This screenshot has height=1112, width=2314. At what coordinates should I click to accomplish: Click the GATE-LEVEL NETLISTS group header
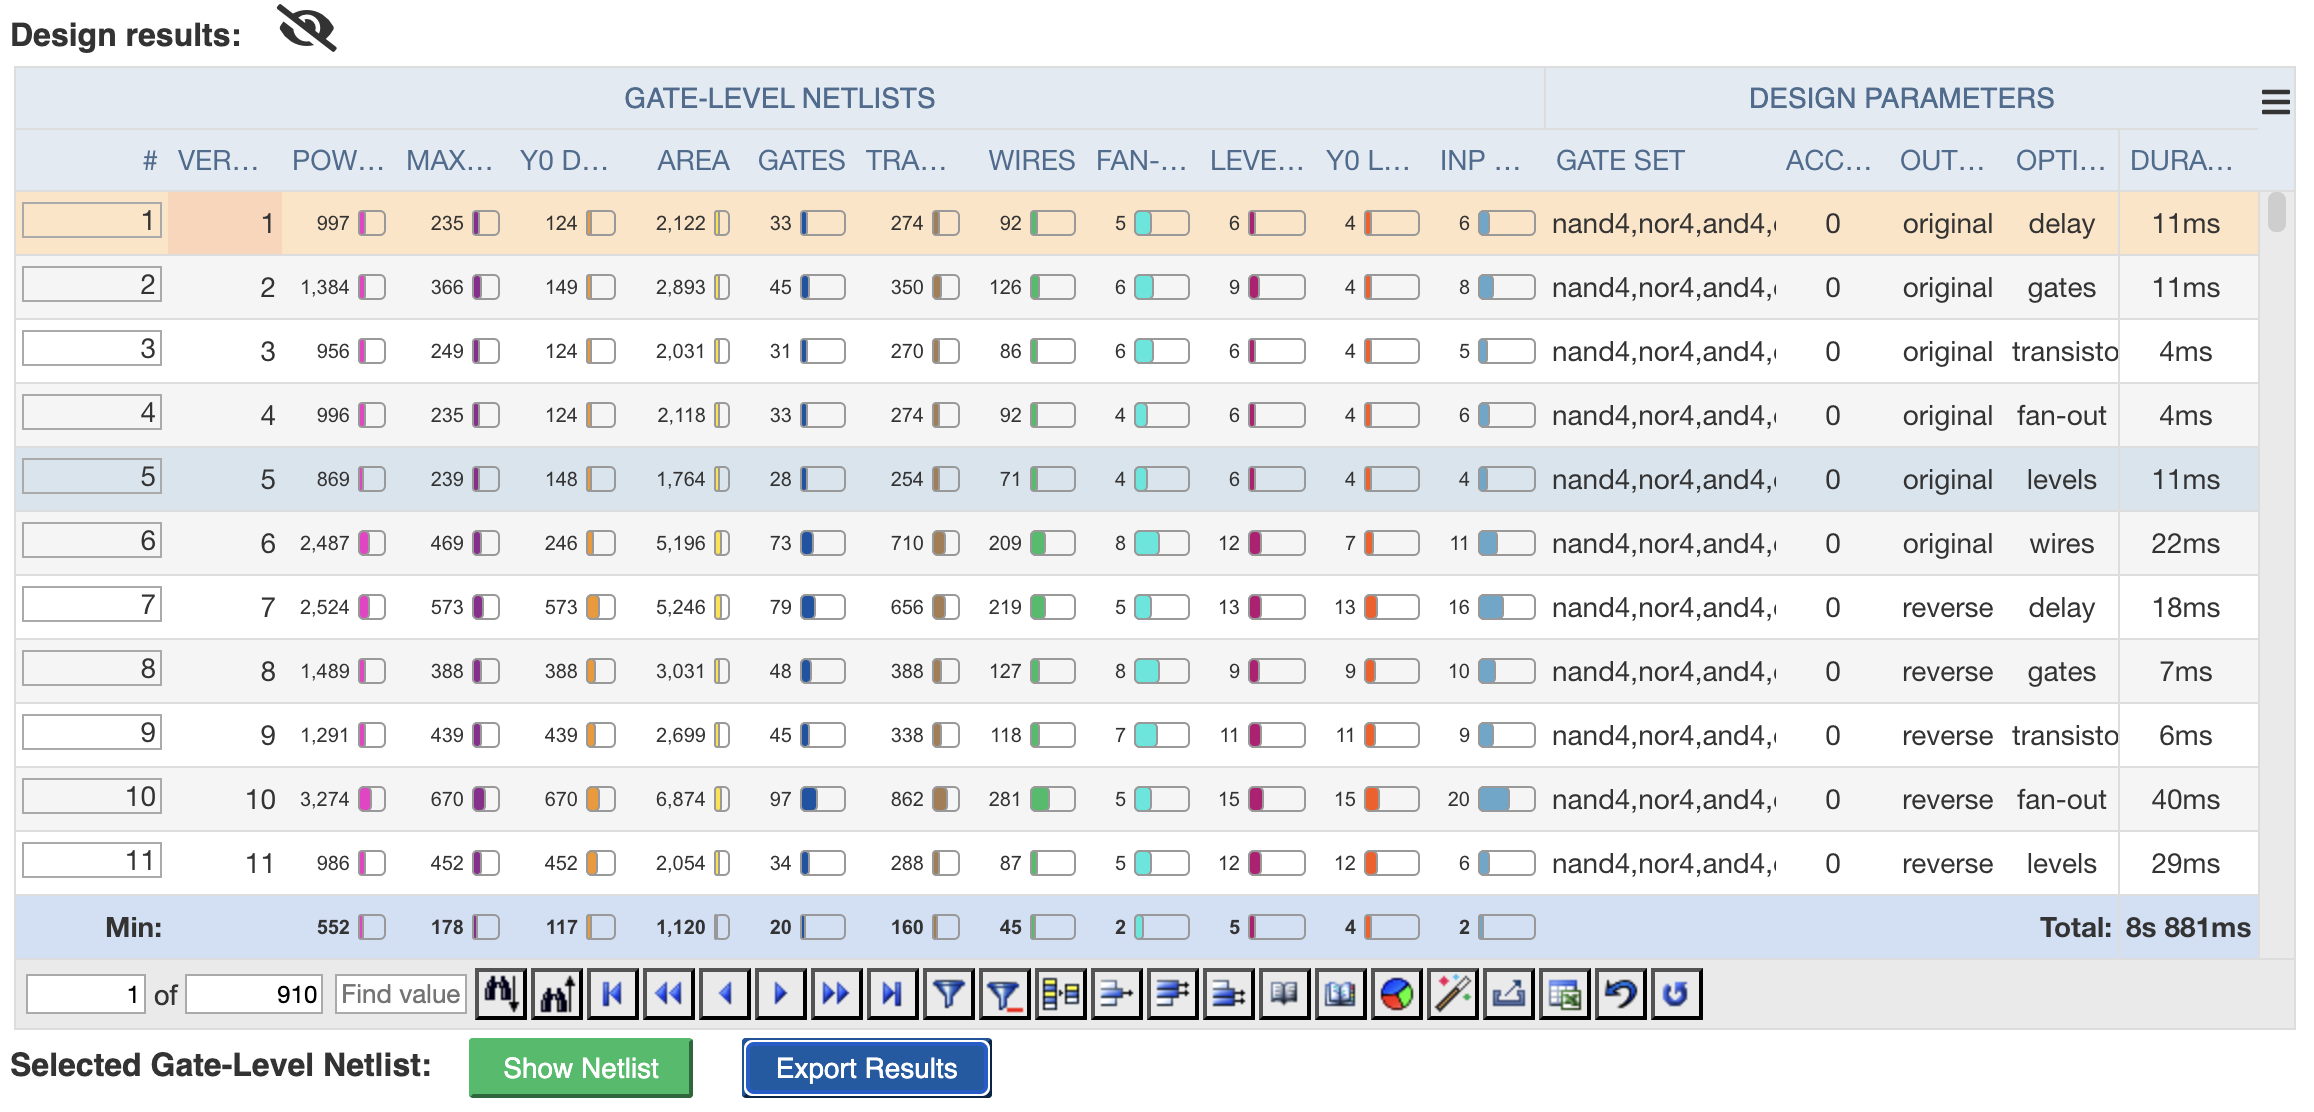coord(779,98)
